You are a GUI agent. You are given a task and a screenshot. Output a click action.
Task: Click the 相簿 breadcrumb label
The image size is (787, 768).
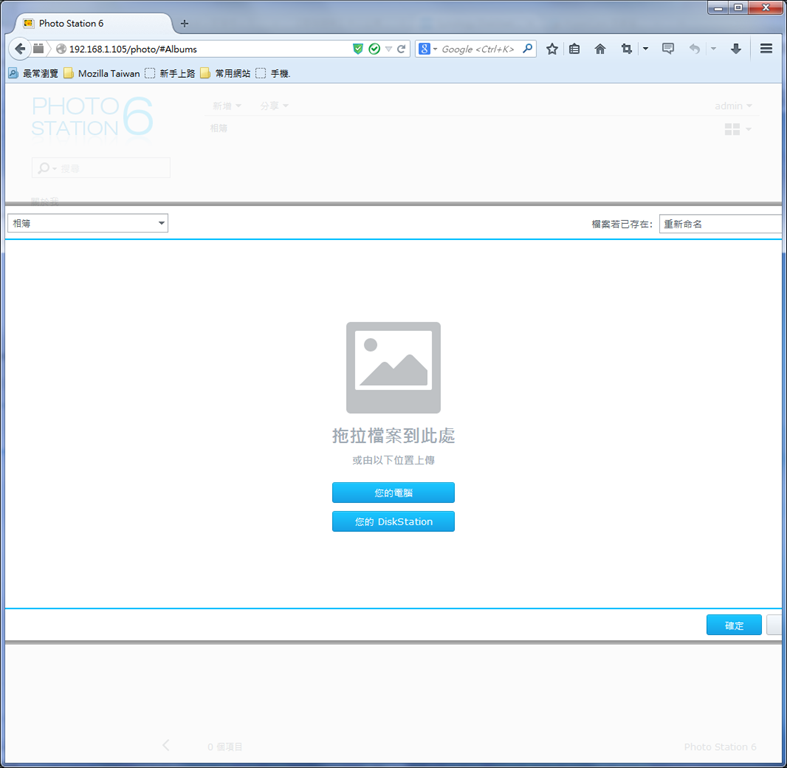click(x=219, y=128)
